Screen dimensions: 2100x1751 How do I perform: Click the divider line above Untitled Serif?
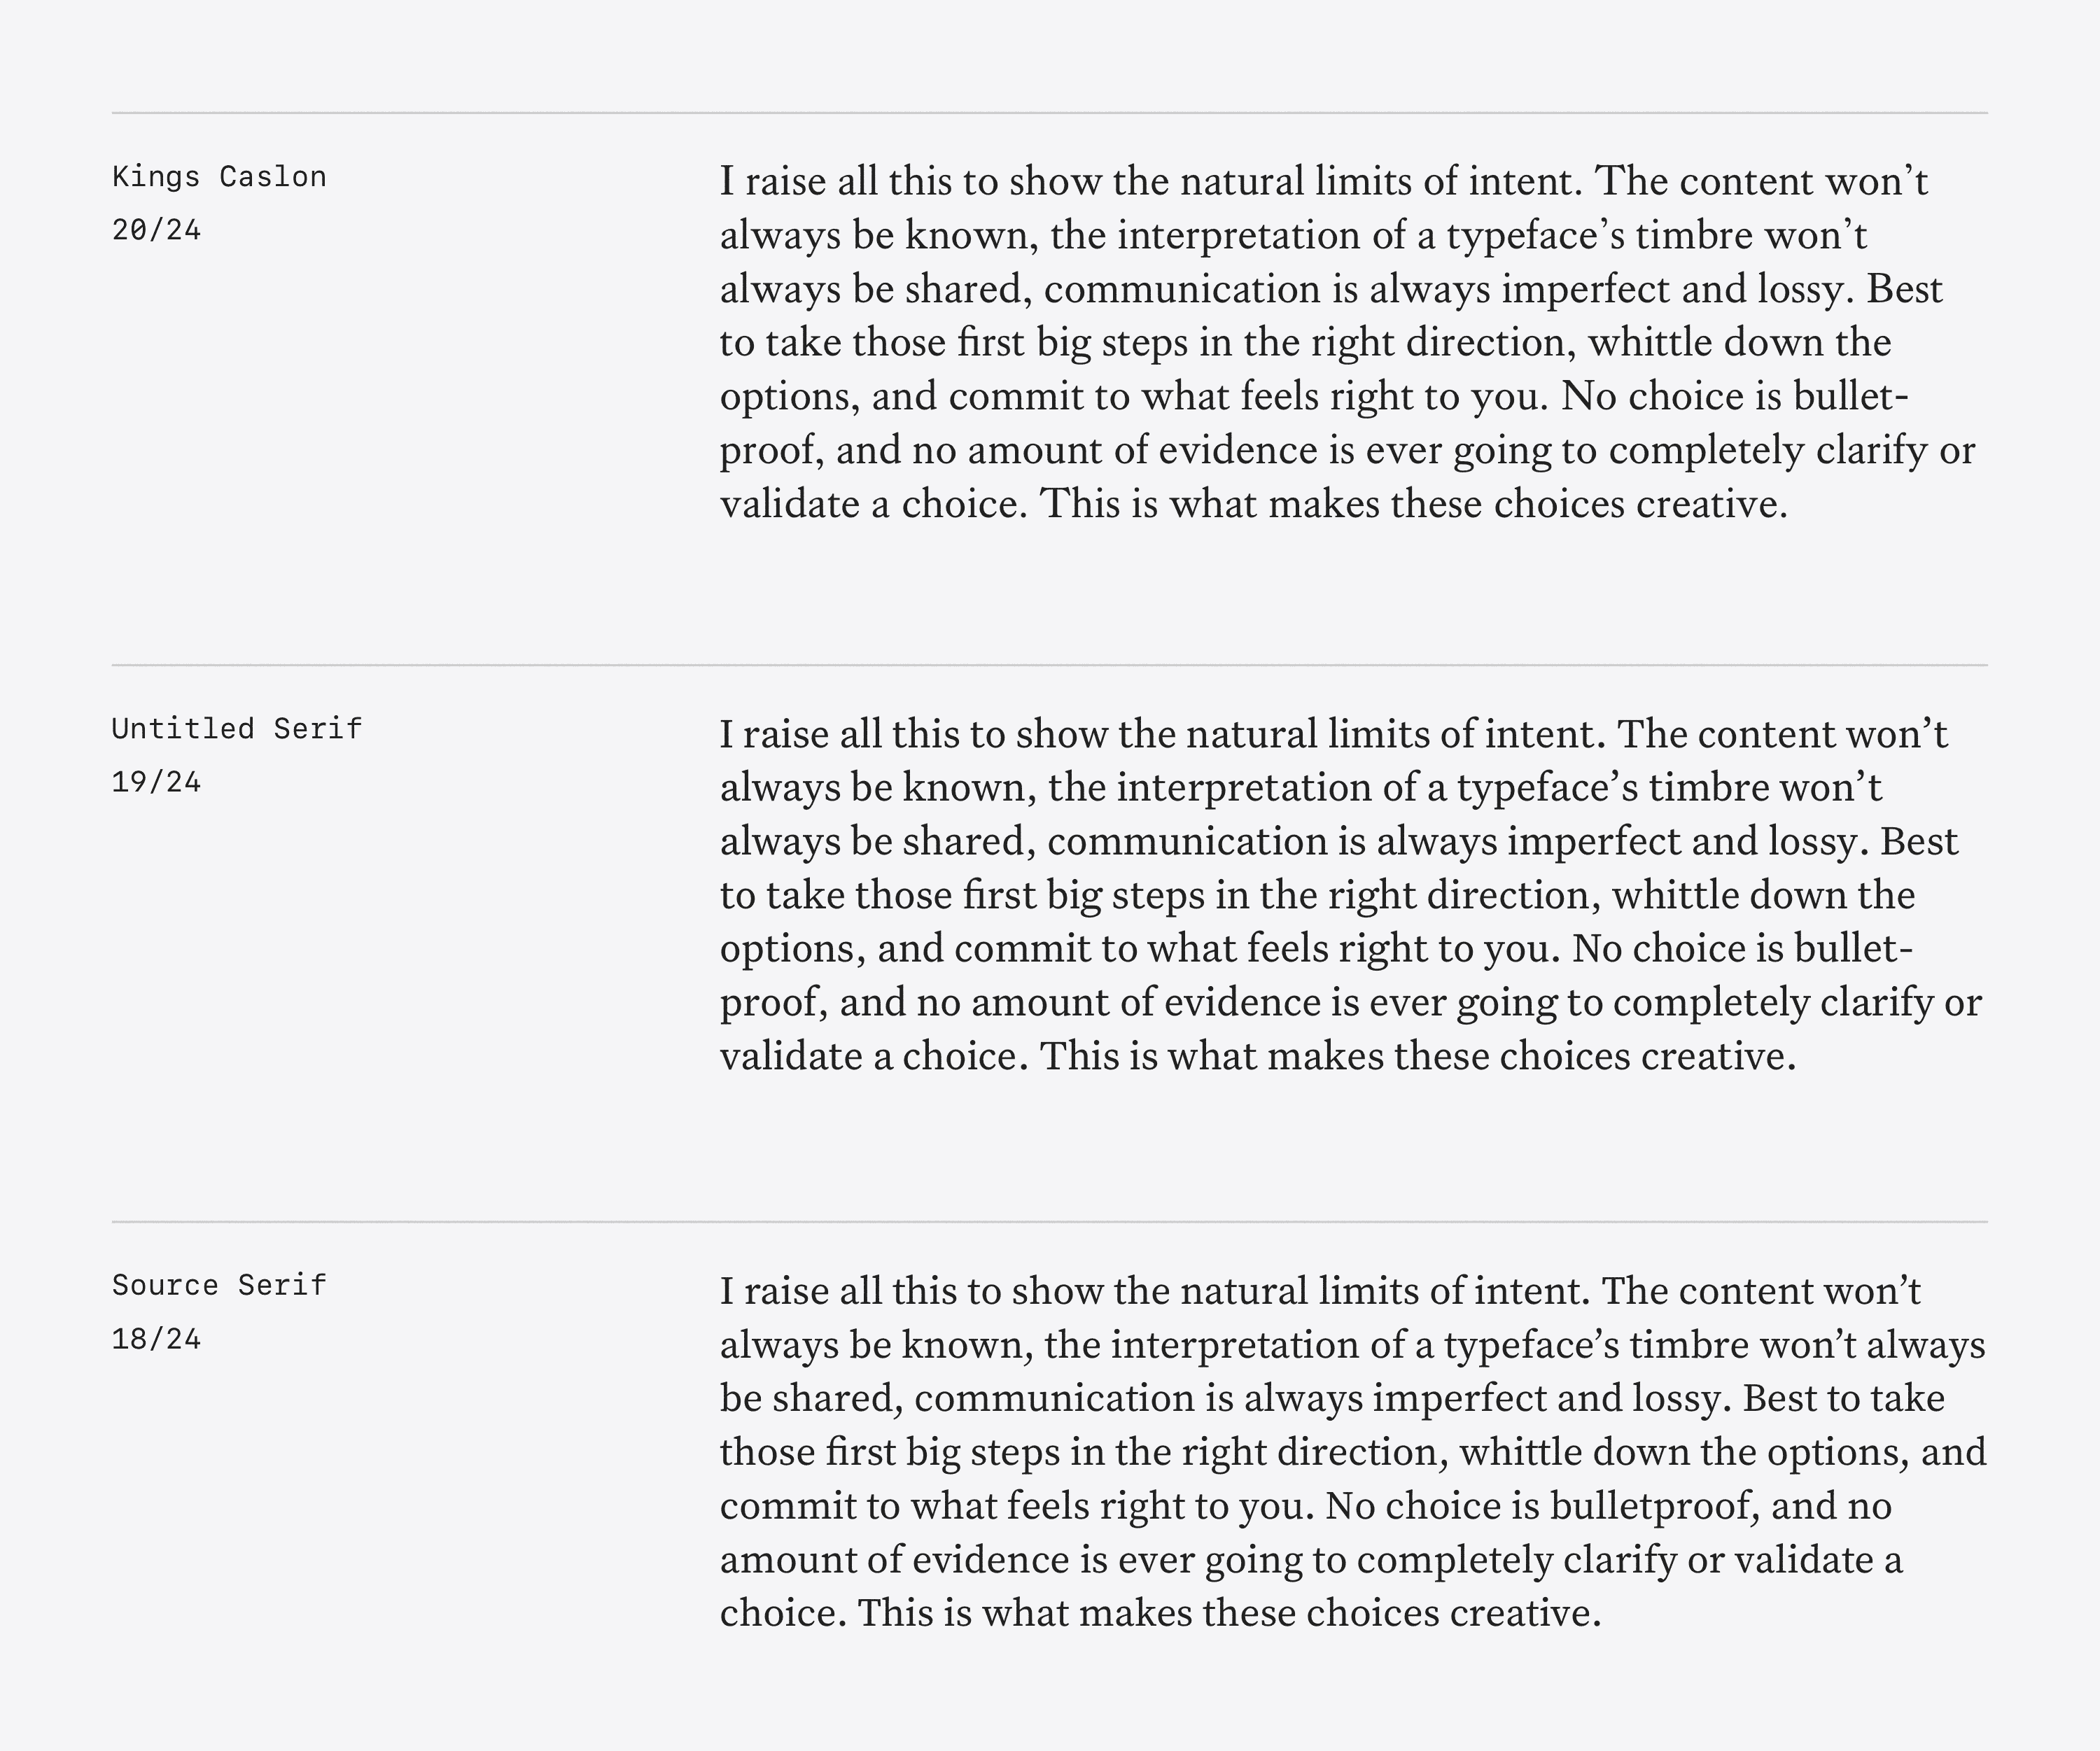pyautogui.click(x=1049, y=665)
